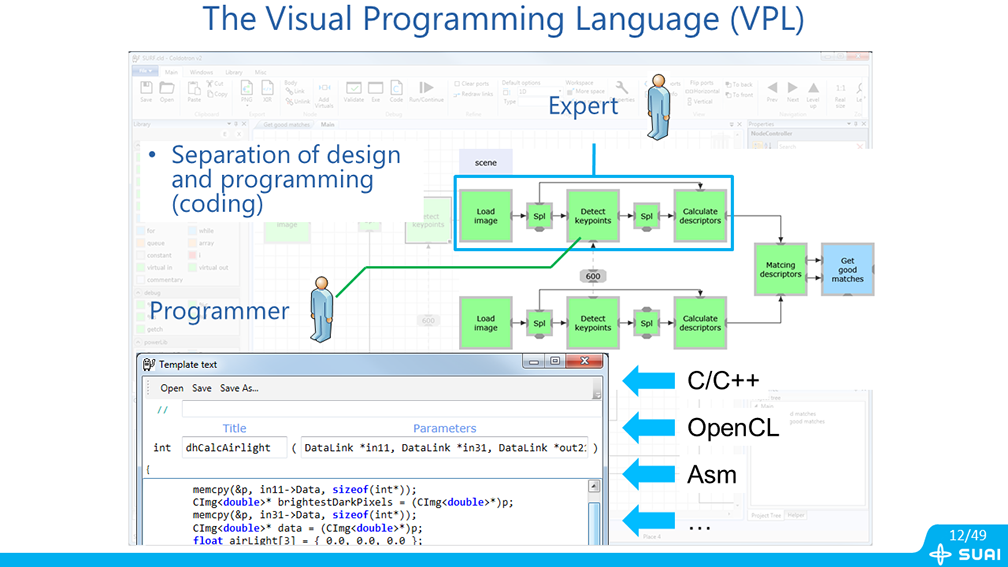Click the Code icon in the Debug group

(396, 89)
